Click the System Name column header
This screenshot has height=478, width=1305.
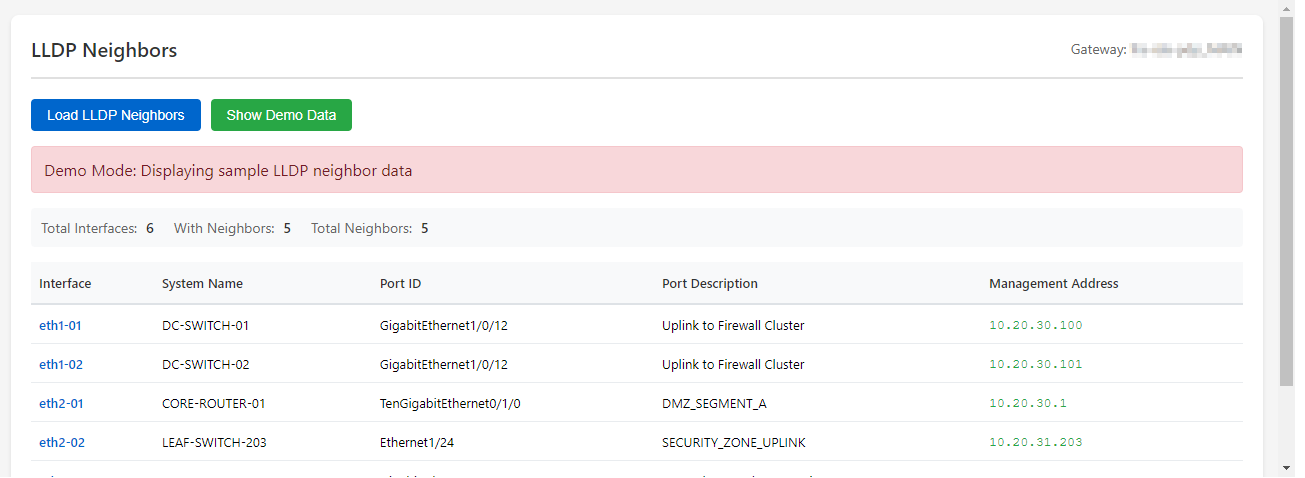pos(202,283)
